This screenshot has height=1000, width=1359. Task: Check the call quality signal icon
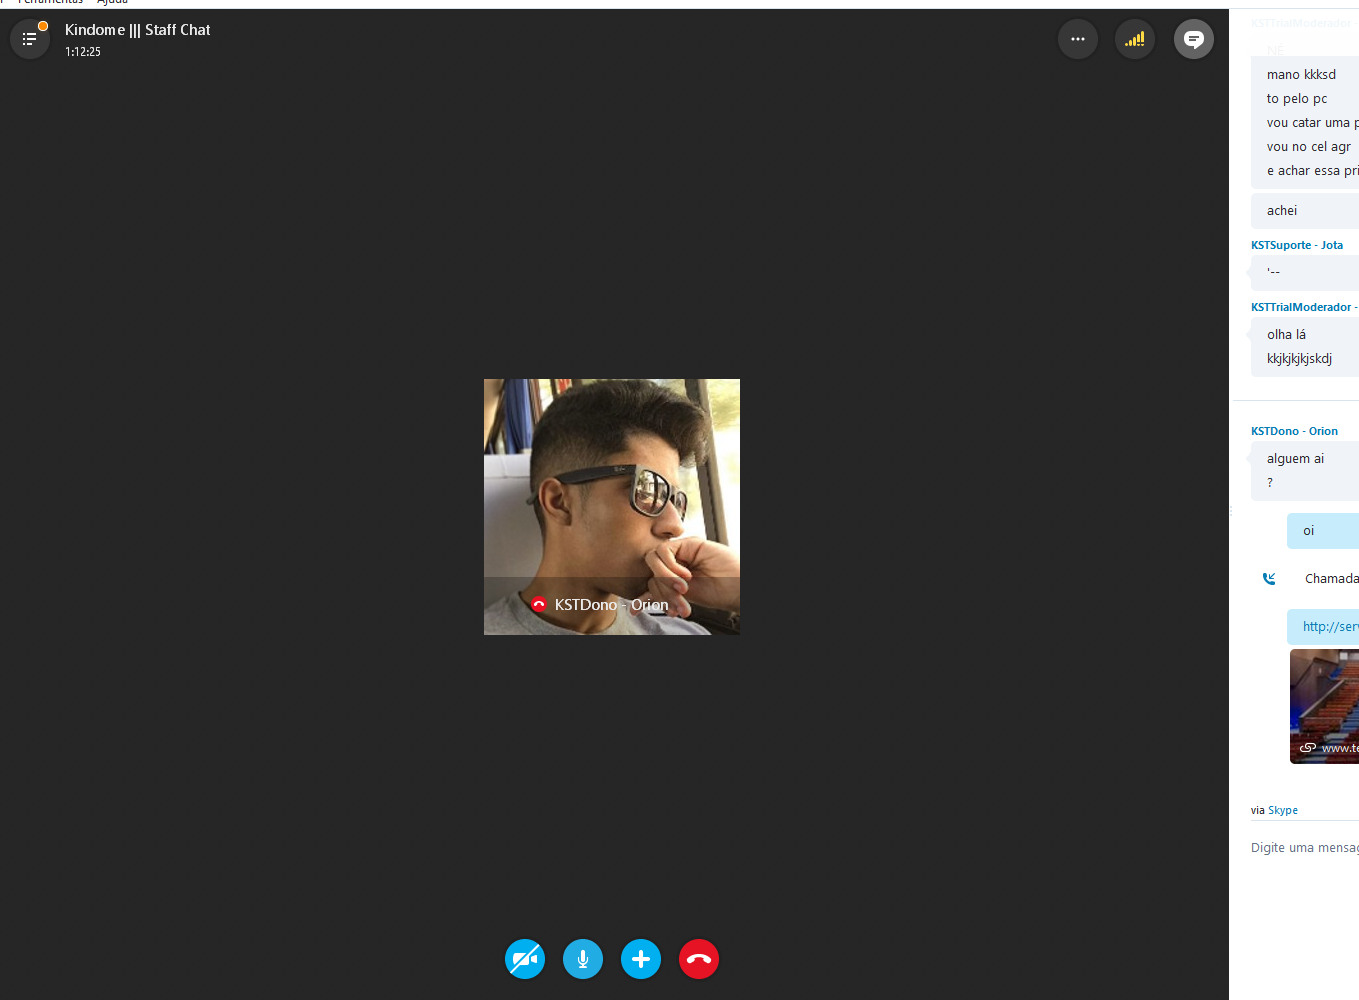pos(1135,39)
